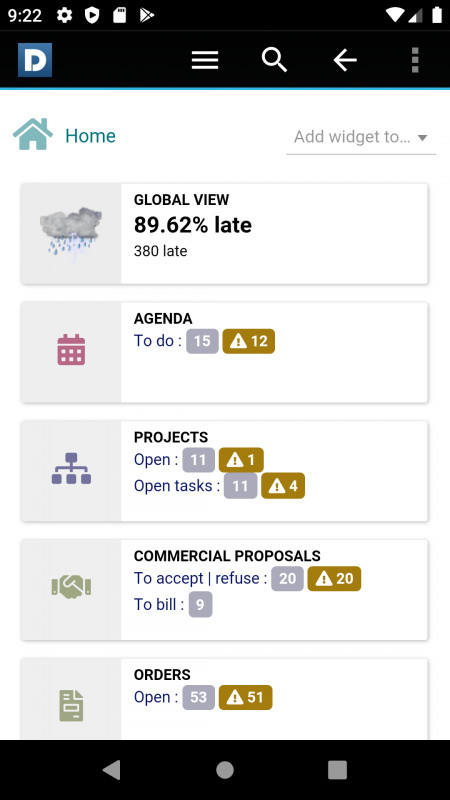Tap the Commercial Proposals handshake icon
The image size is (450, 800).
pos(71,587)
